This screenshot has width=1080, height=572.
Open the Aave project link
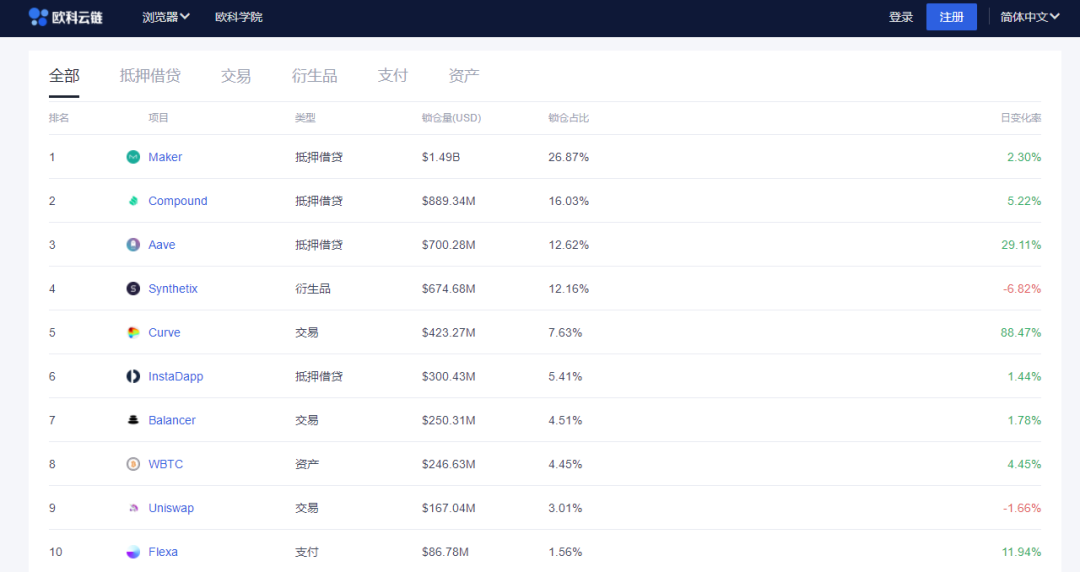(x=162, y=245)
